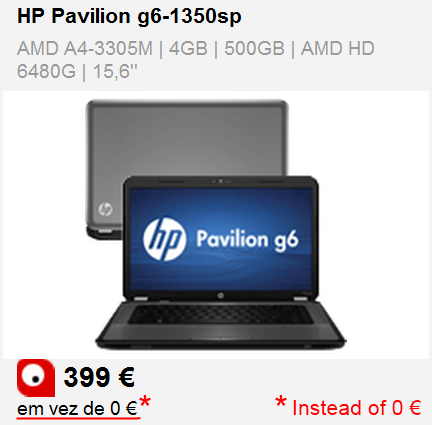Click the 'Instead of 0 €' red note
Viewport: 432px width, 425px height.
click(356, 407)
